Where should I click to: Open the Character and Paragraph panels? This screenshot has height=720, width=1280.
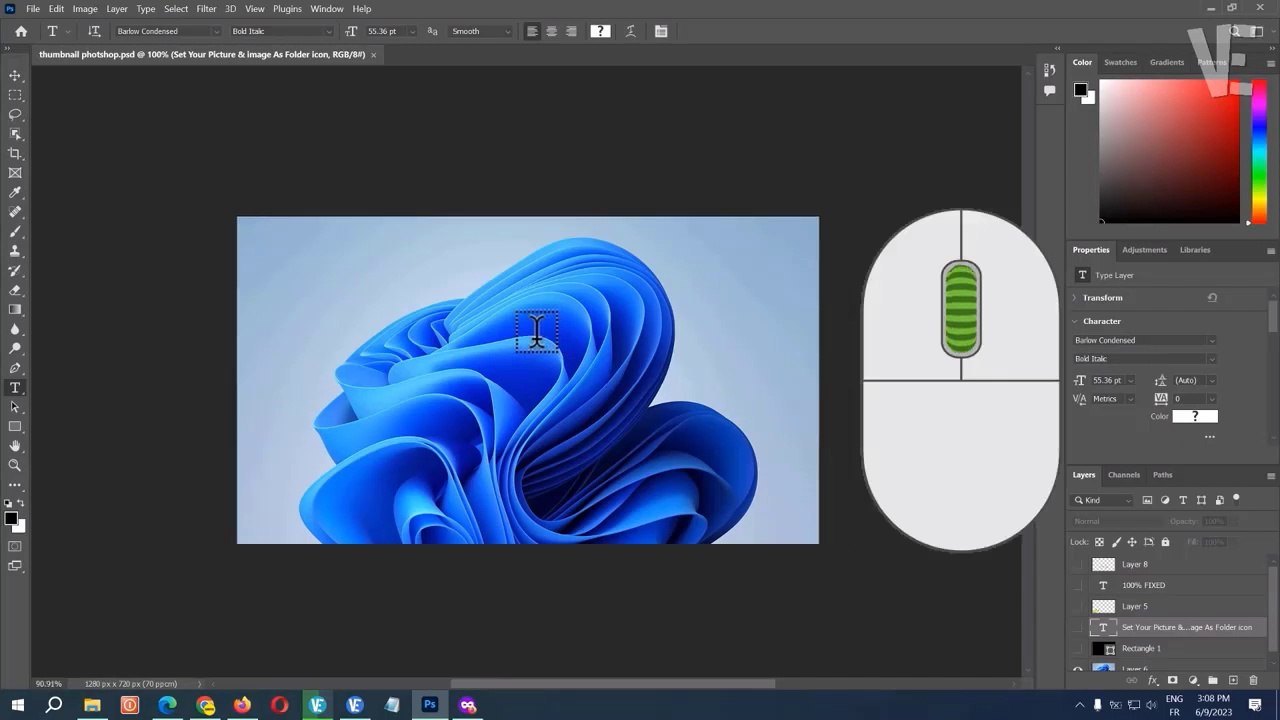tap(661, 31)
